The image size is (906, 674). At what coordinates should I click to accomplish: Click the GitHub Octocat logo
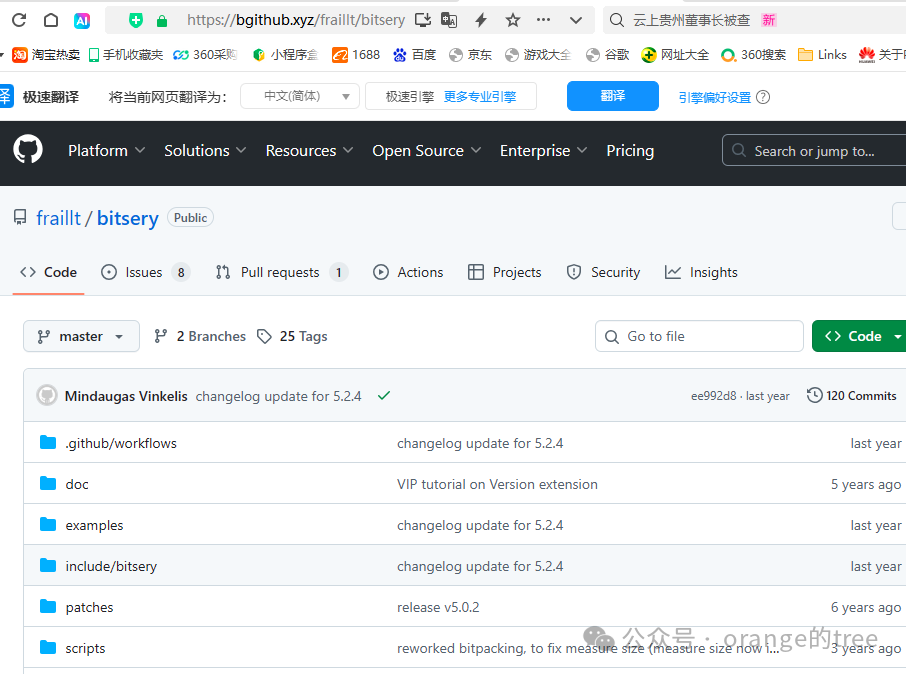pos(28,149)
